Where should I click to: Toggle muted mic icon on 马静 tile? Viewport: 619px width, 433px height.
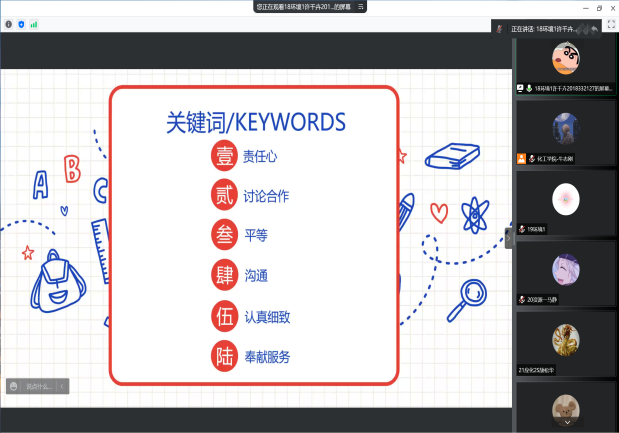522,299
